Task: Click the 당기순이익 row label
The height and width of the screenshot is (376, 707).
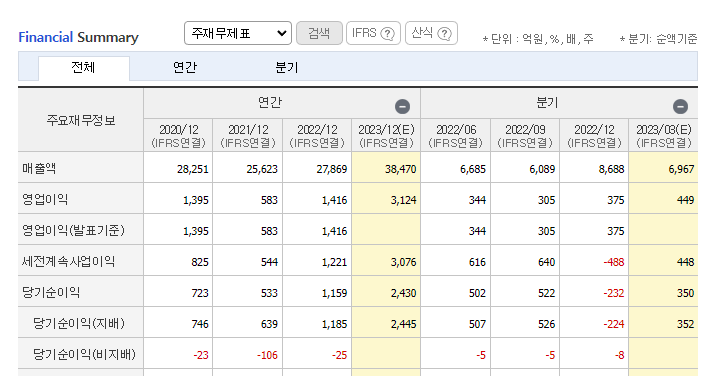Action: (x=51, y=293)
